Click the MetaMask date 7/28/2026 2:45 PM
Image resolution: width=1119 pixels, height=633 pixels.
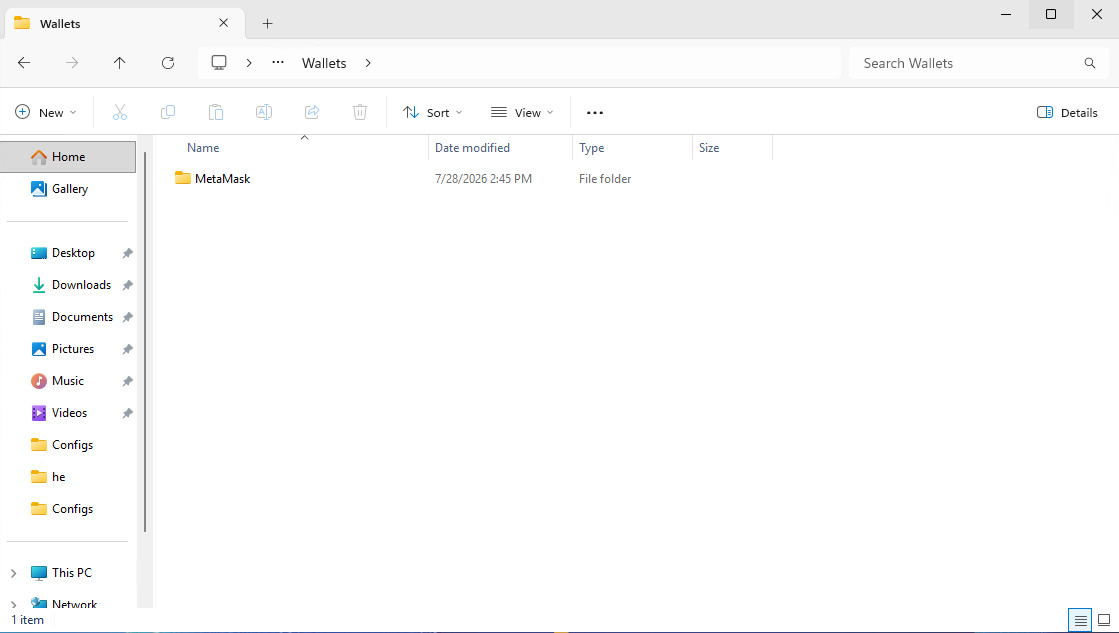pyautogui.click(x=483, y=178)
